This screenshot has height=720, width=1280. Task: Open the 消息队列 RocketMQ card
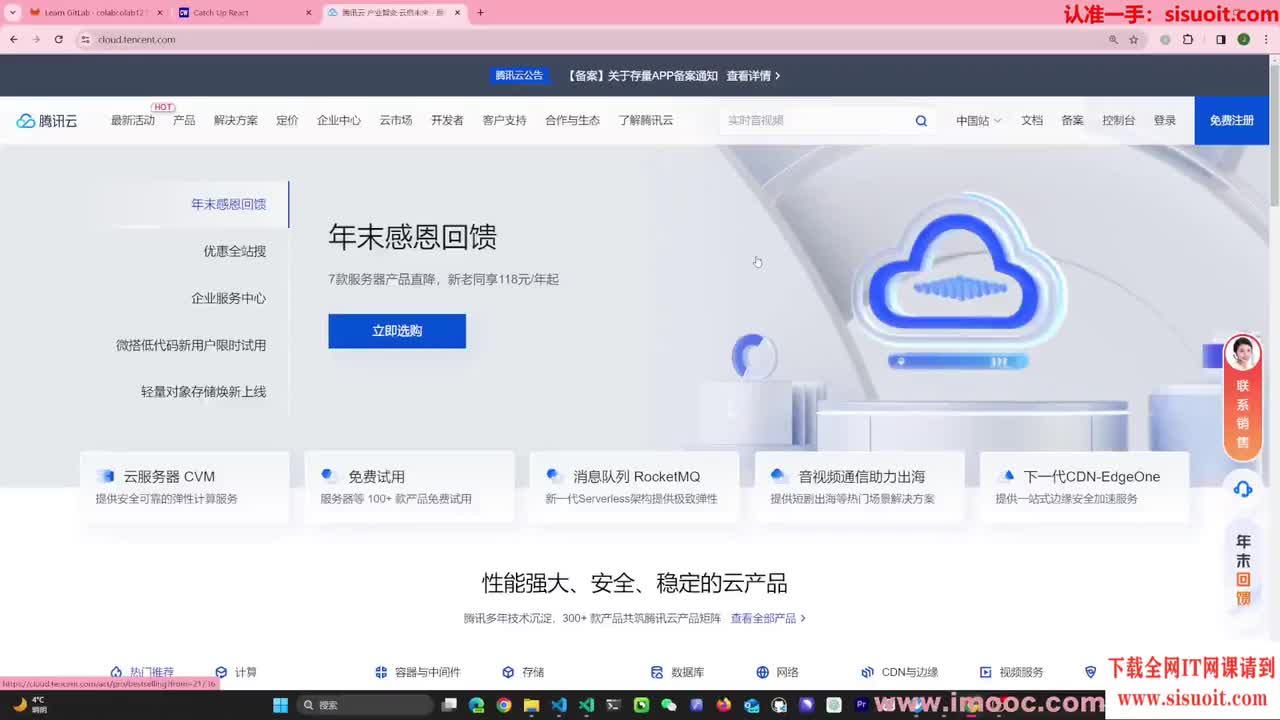click(635, 487)
